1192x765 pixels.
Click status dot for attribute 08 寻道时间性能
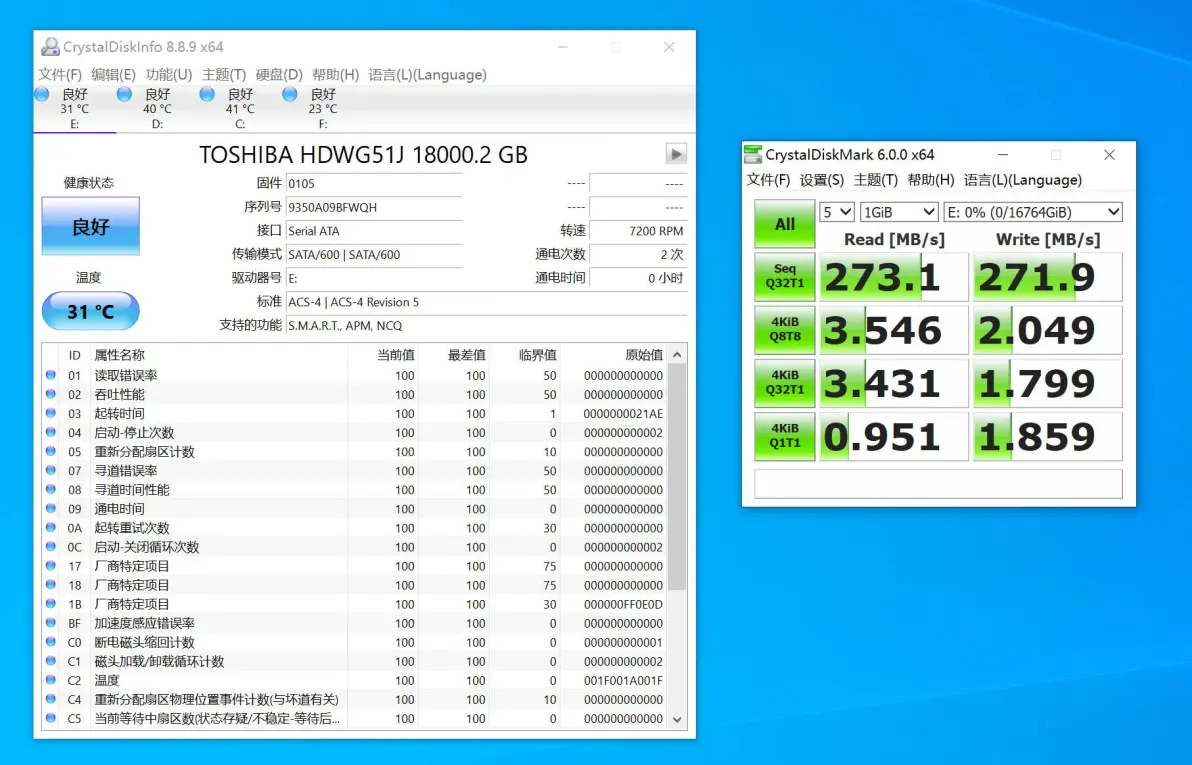point(51,489)
